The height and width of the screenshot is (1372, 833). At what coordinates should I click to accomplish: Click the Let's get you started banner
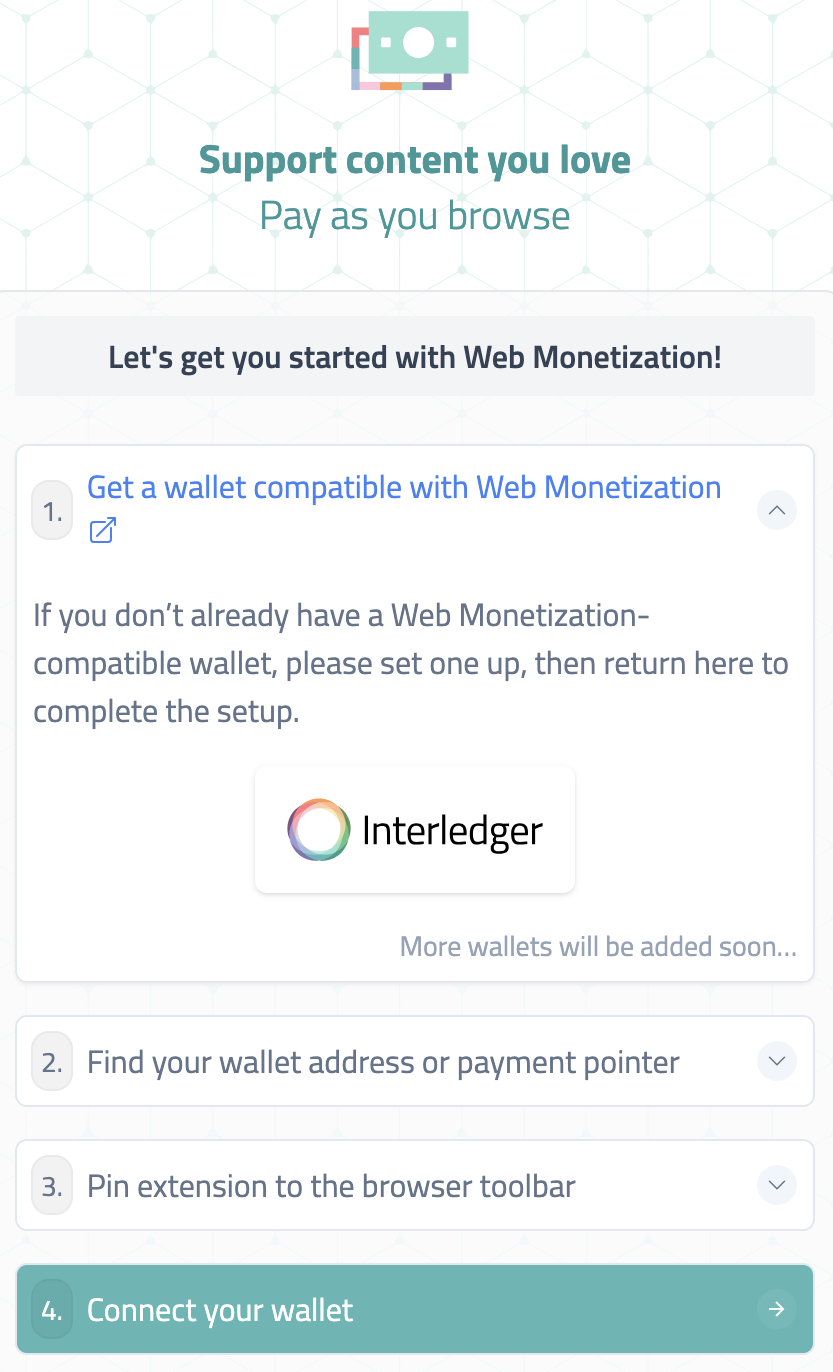pos(415,356)
